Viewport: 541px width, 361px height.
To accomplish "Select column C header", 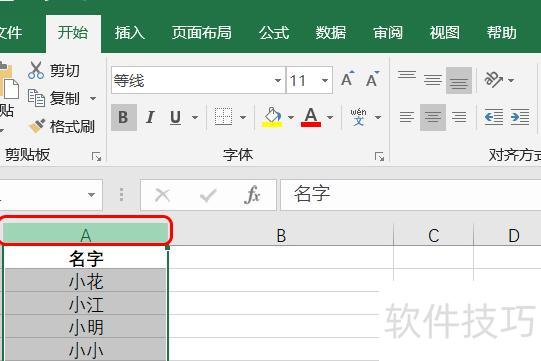I will click(x=434, y=235).
